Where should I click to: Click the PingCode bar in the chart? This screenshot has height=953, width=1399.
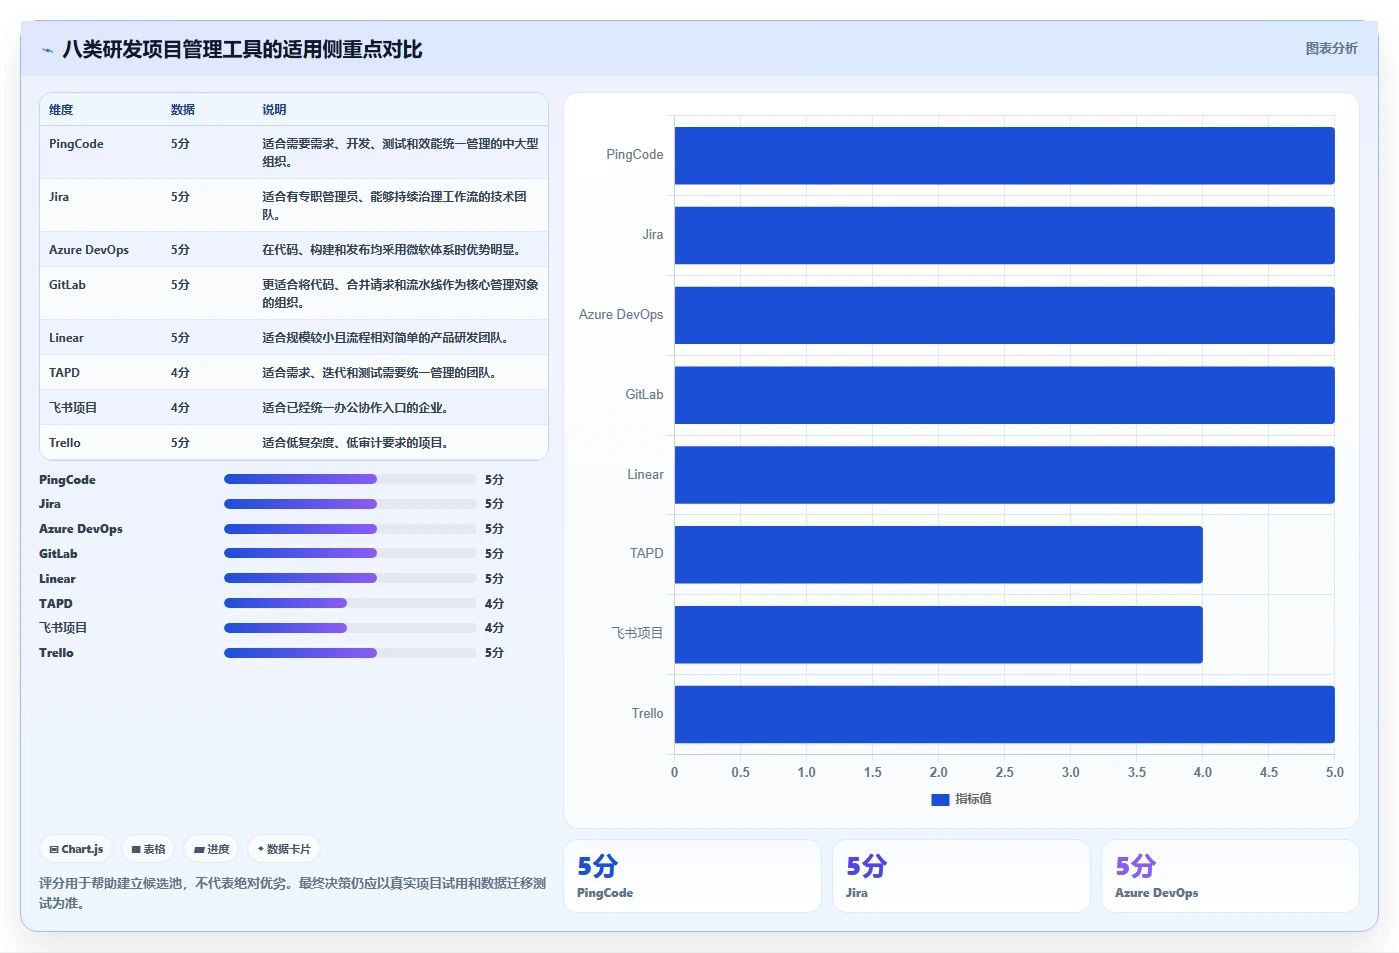[1004, 155]
